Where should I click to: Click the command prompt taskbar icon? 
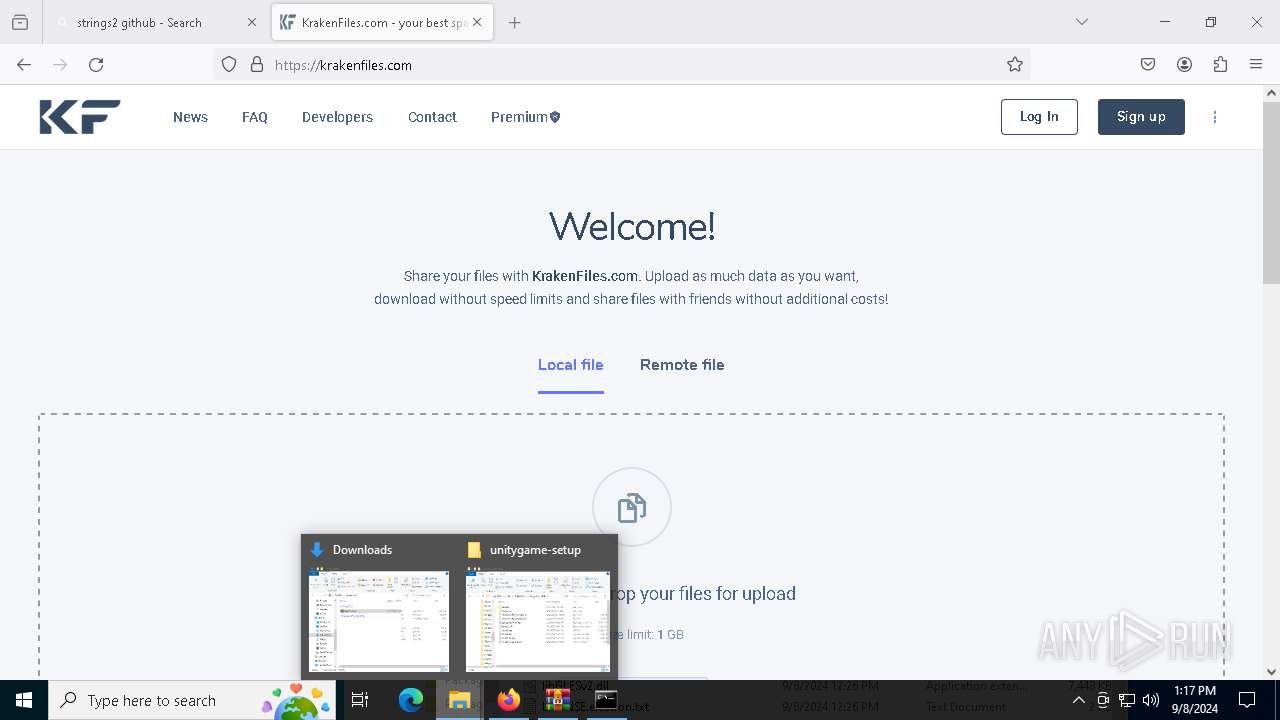click(x=606, y=700)
